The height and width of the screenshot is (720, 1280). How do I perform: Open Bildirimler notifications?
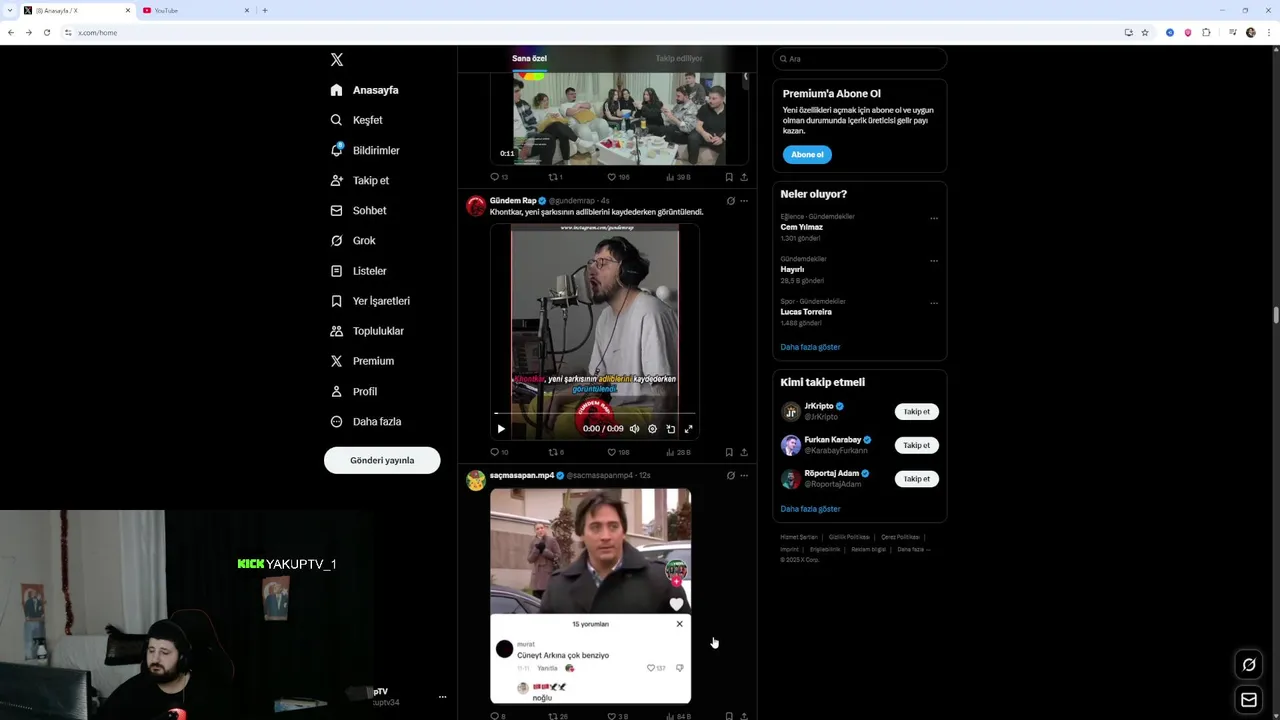coord(365,150)
